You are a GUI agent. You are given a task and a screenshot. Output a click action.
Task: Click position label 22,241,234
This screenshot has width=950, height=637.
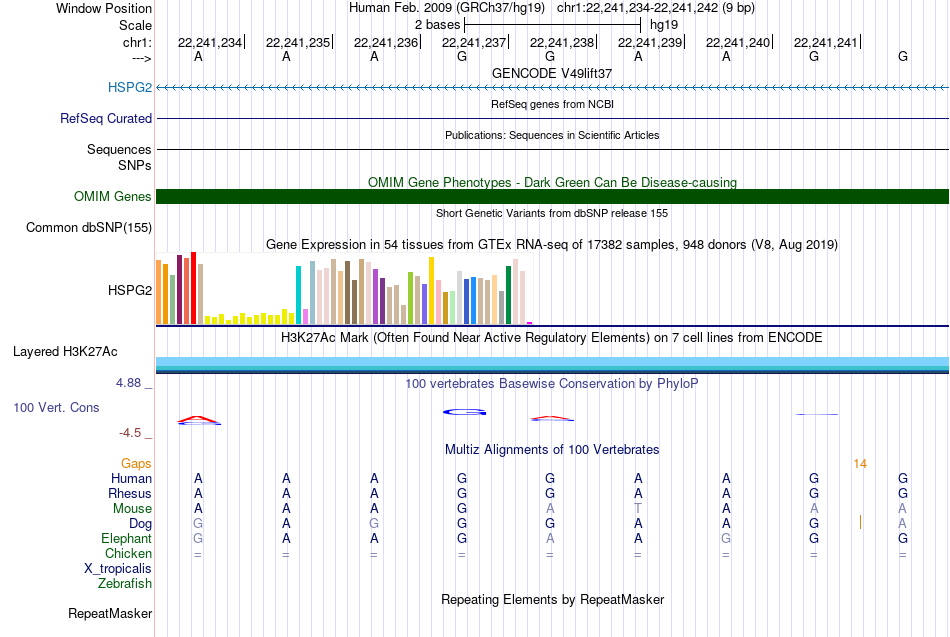(x=210, y=42)
